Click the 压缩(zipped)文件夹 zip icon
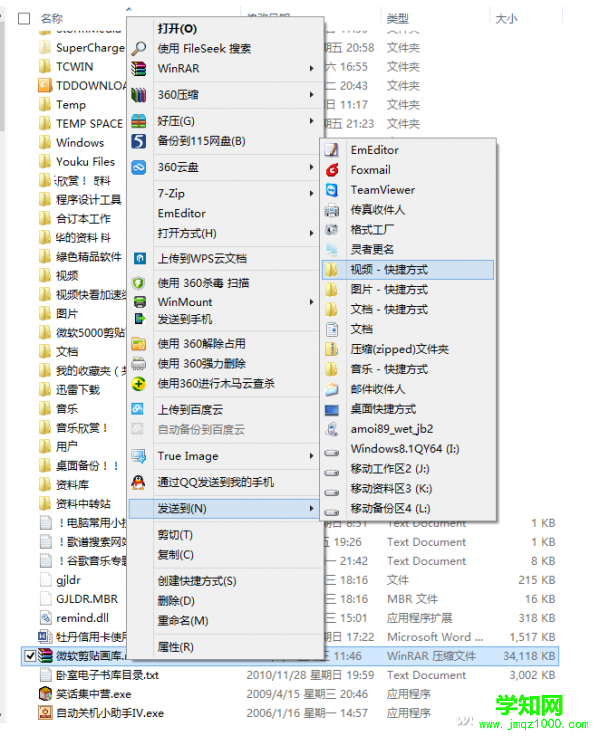 (x=332, y=349)
